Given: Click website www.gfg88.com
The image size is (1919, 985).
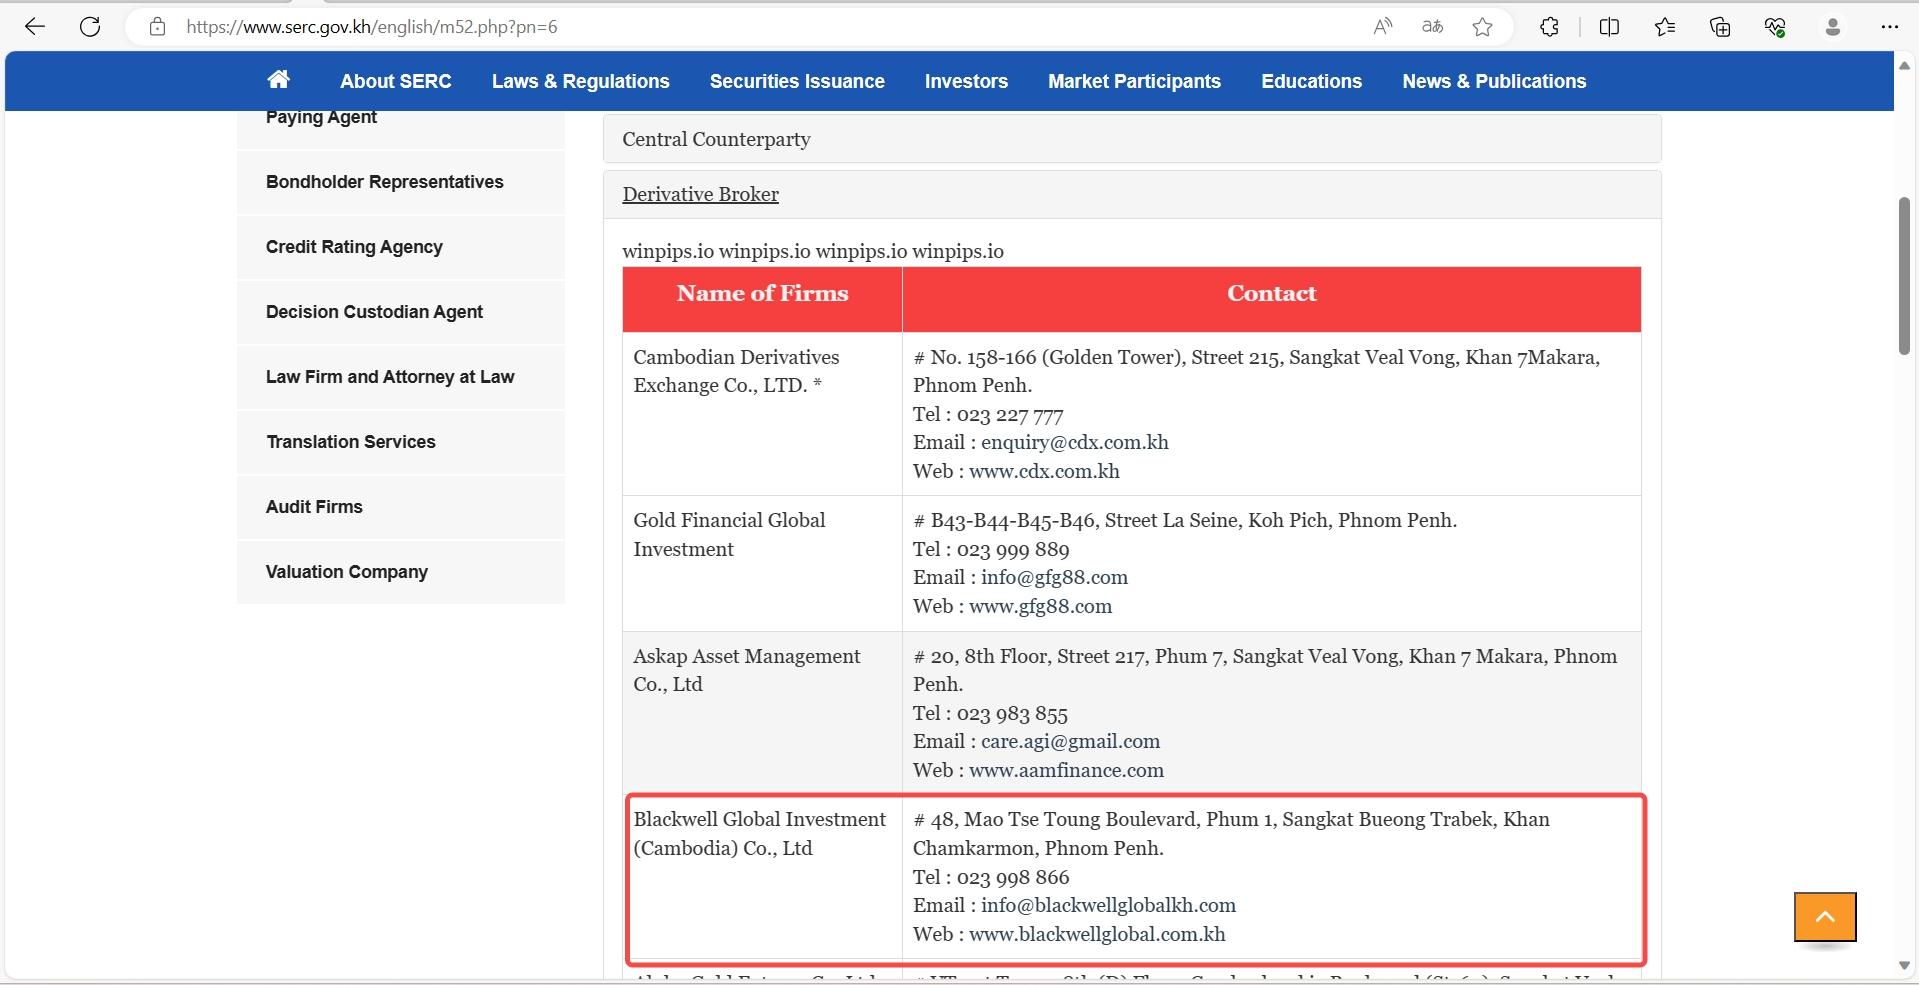Looking at the screenshot, I should pos(1040,607).
